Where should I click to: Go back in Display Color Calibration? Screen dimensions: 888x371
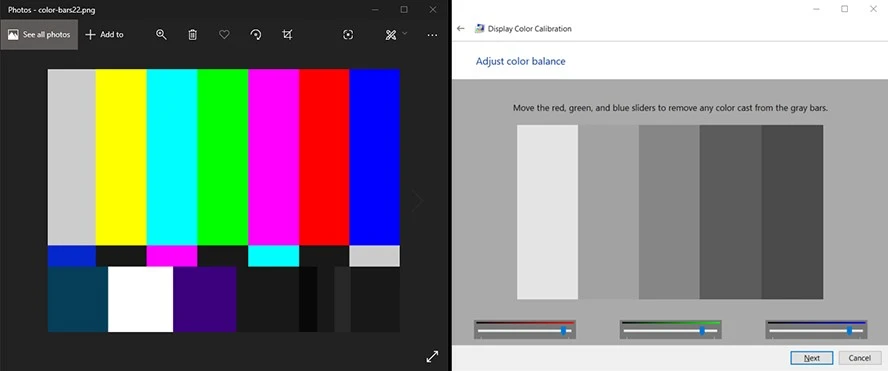point(461,28)
